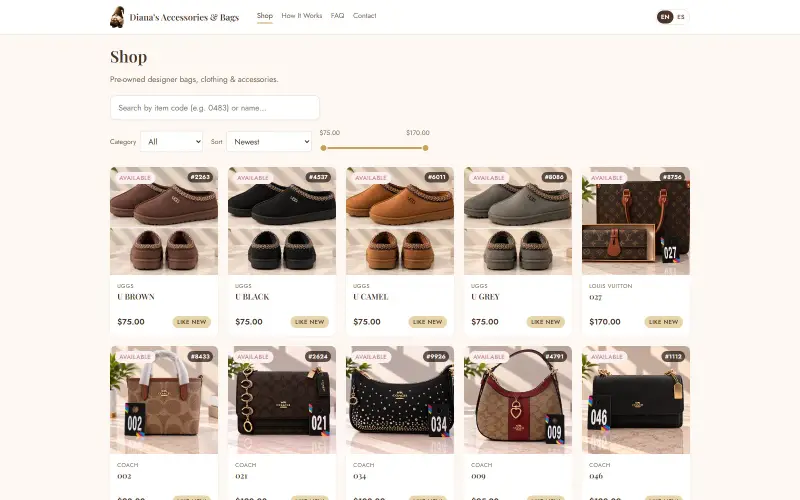
Task: Focus the item code search field
Action: pos(215,108)
